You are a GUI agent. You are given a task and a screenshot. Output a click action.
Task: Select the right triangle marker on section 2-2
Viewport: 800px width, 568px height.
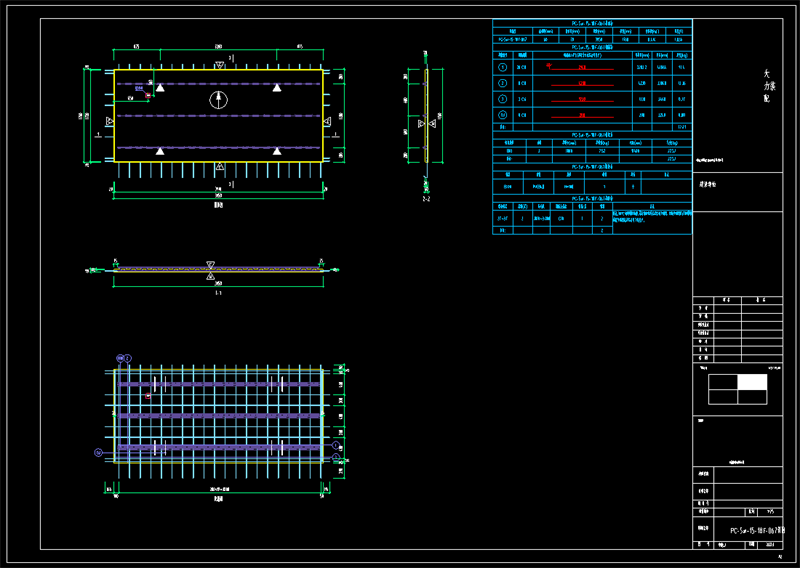point(433,124)
